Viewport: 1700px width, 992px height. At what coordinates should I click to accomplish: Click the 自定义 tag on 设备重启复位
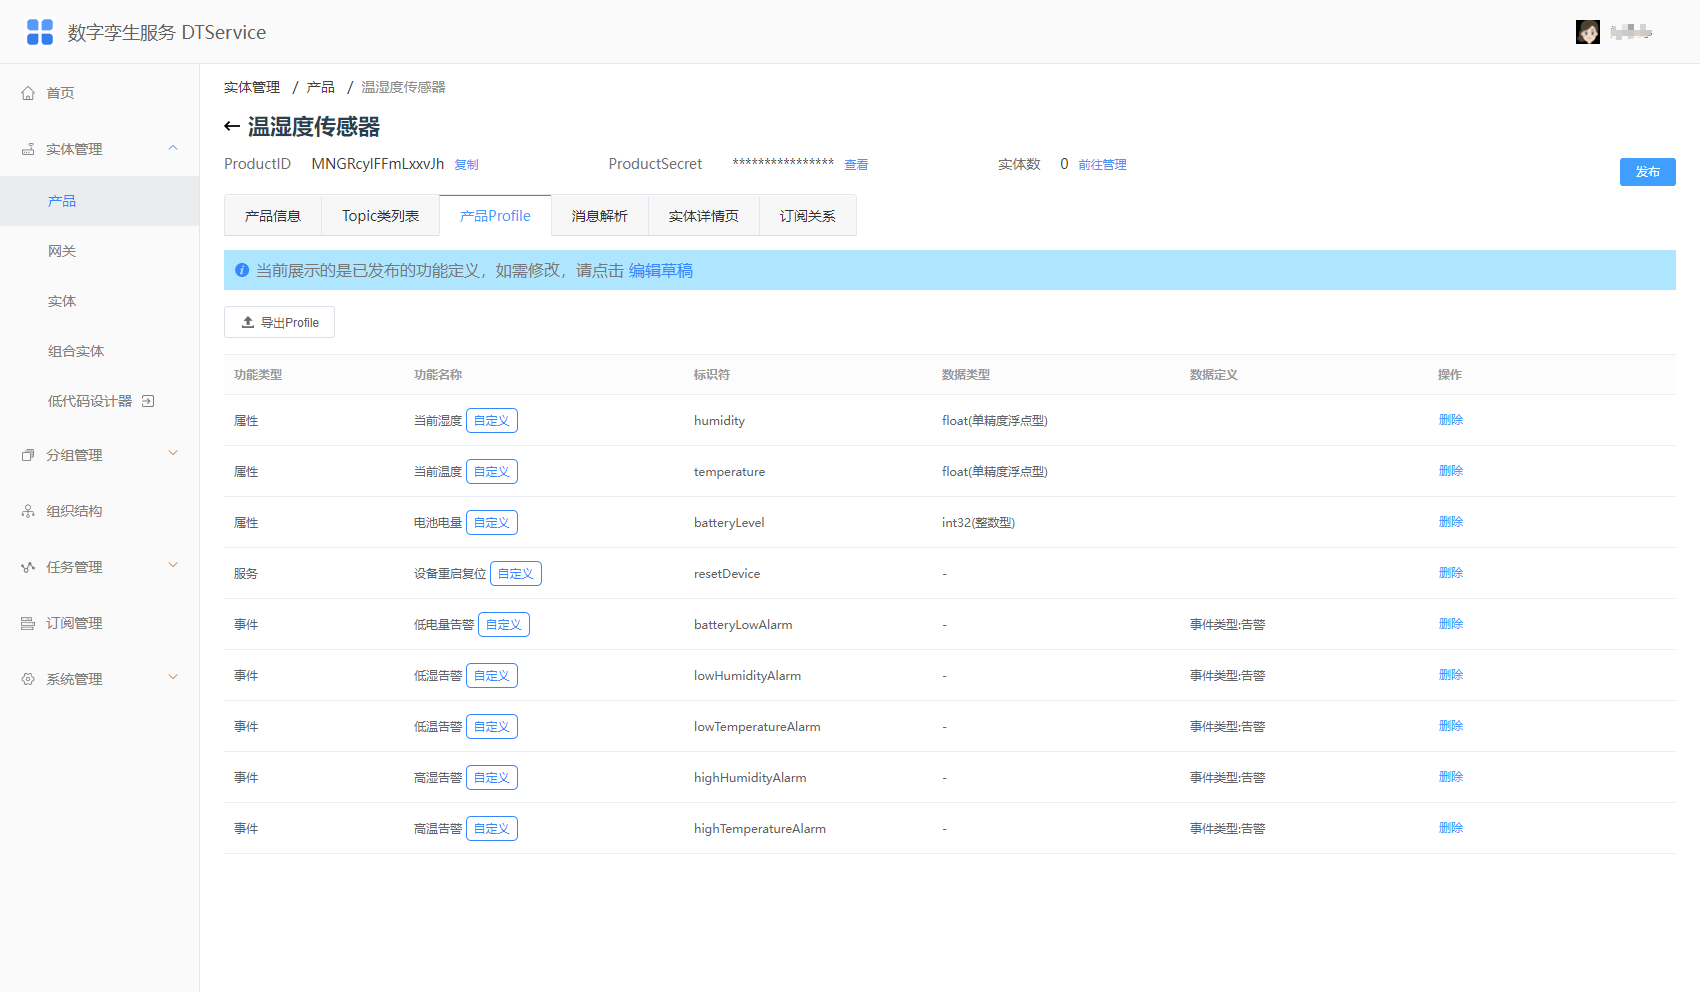click(516, 574)
